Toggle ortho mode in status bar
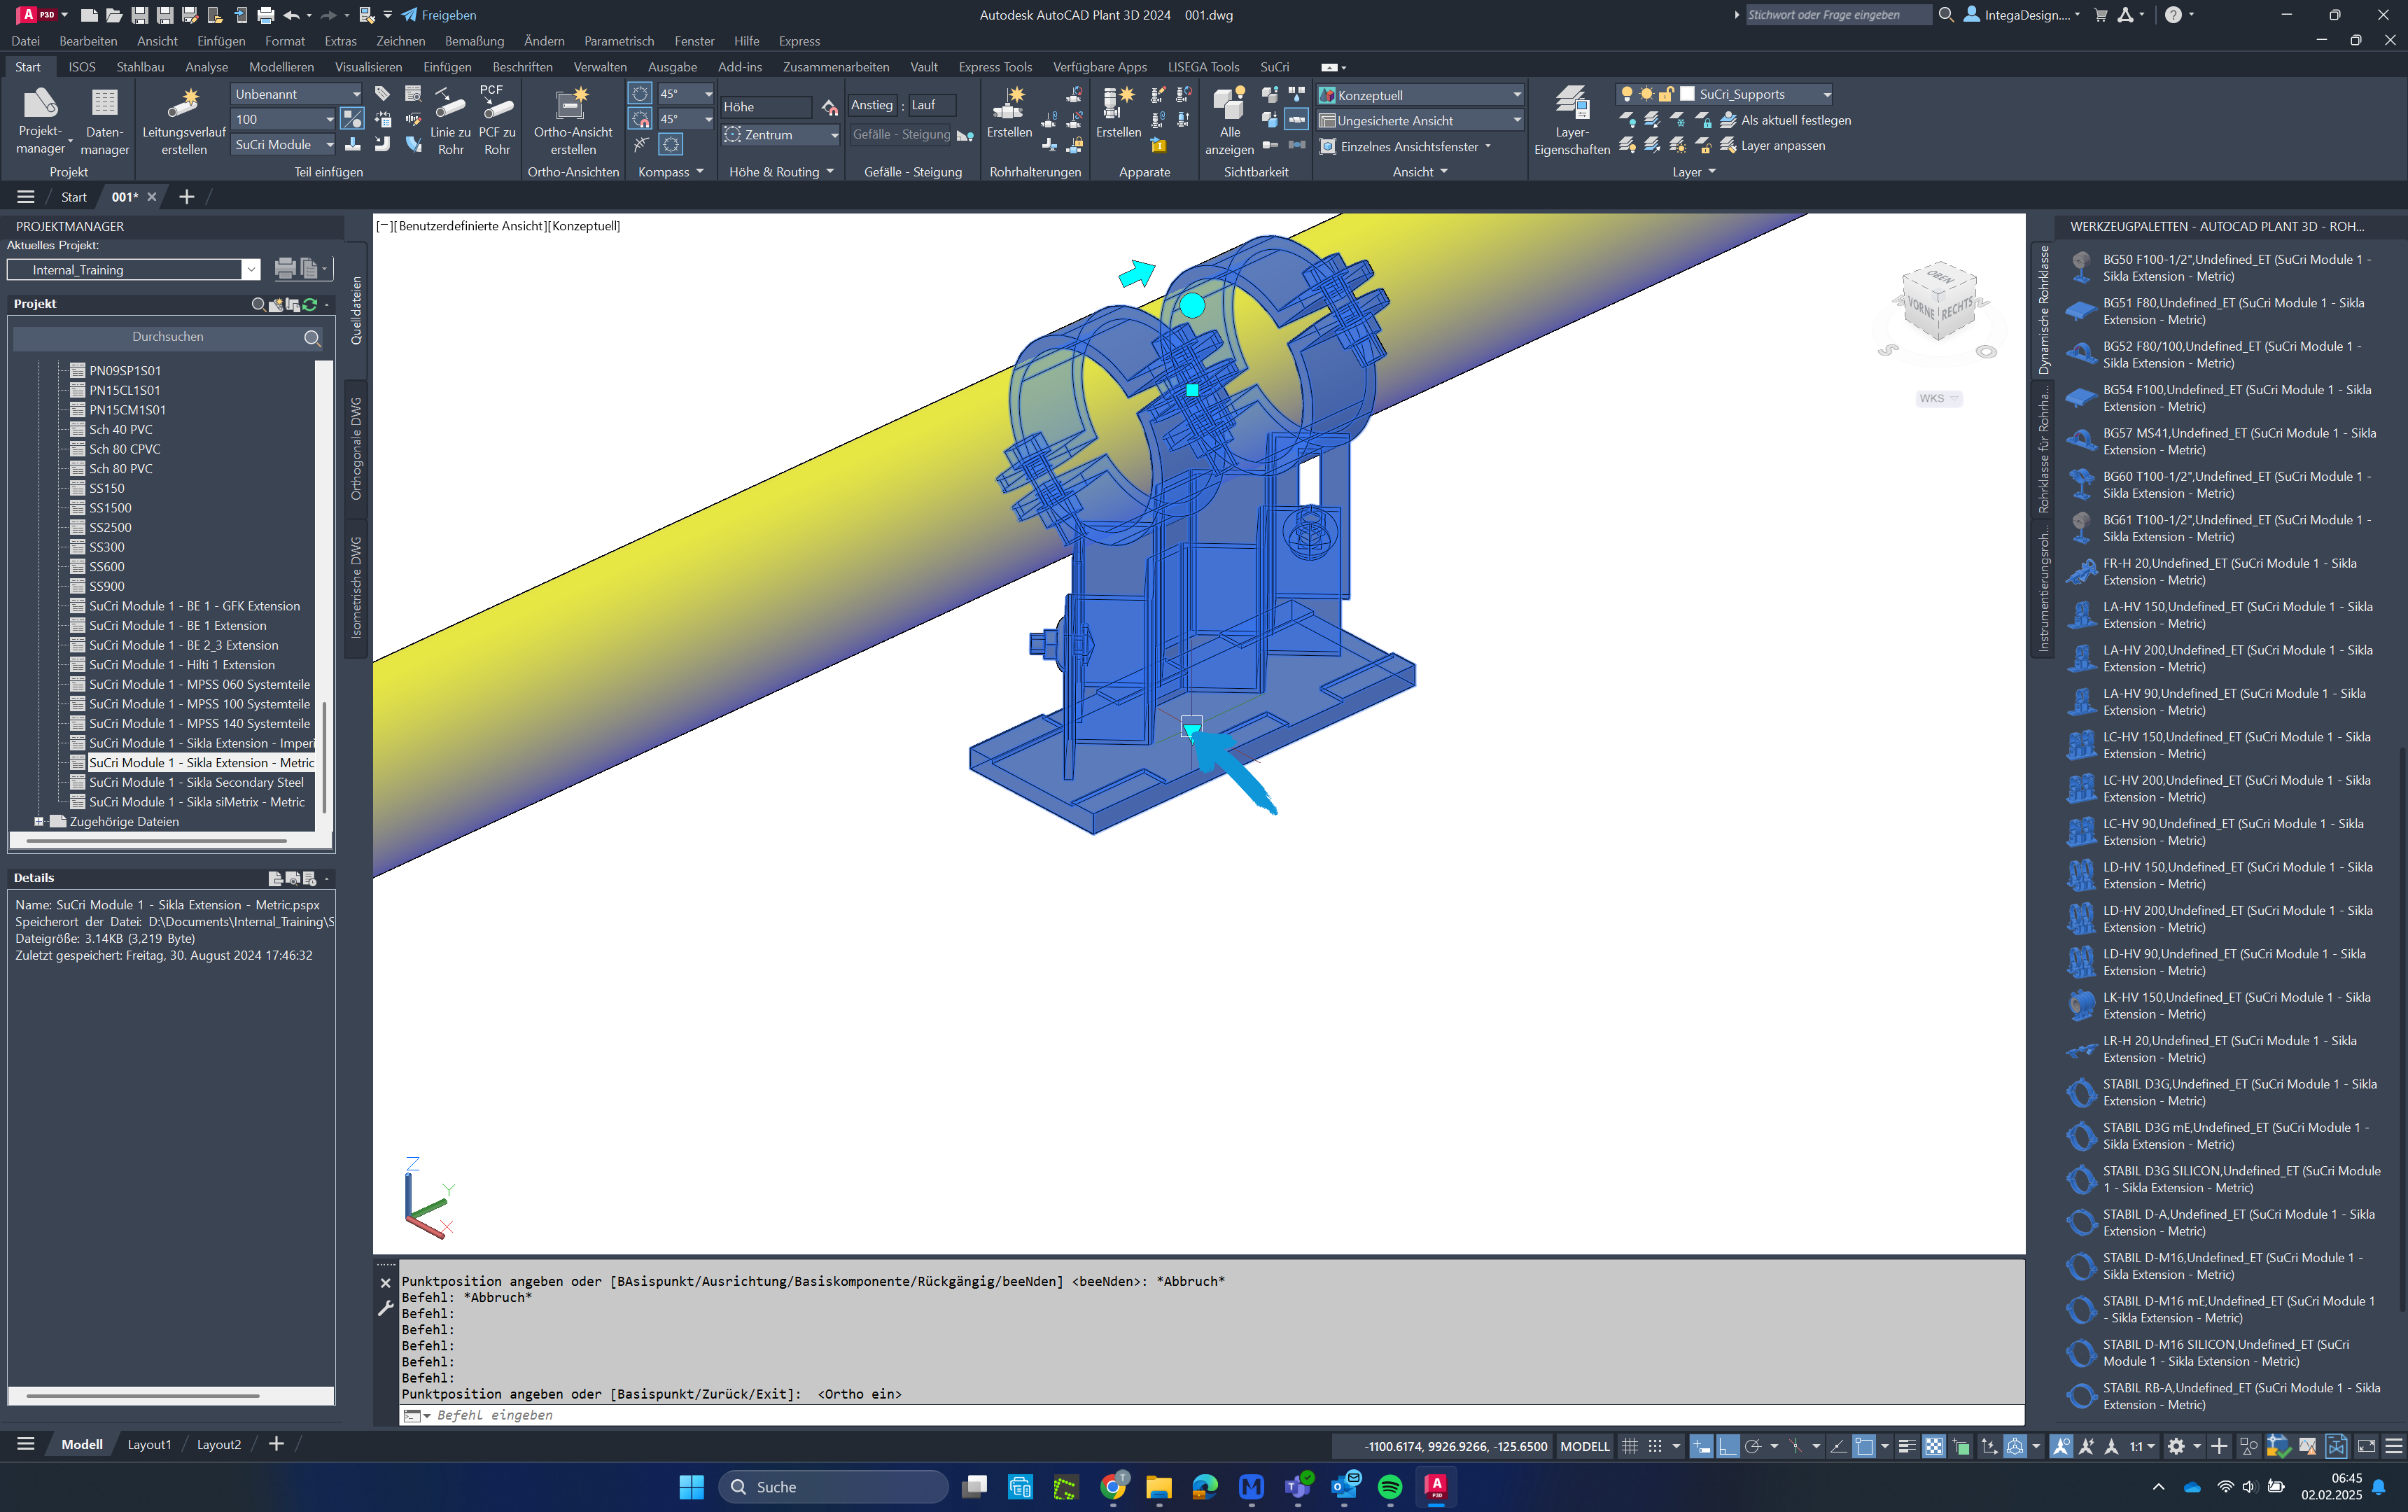This screenshot has width=2408, height=1512. point(1728,1446)
